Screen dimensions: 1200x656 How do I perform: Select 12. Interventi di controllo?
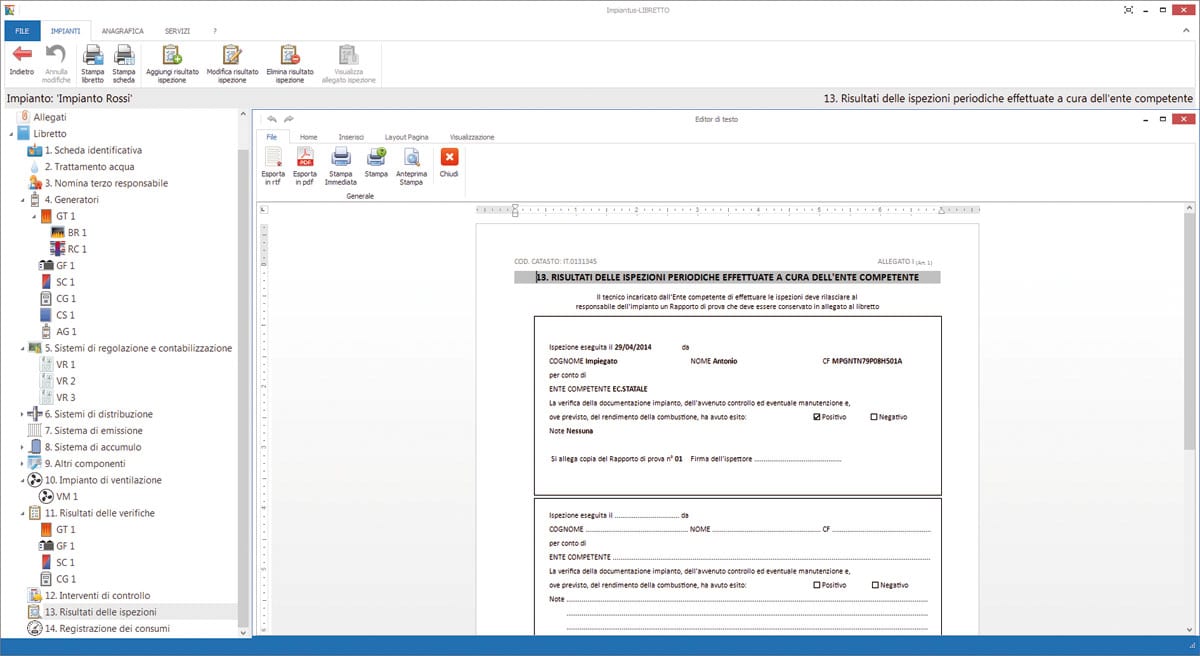pos(89,596)
